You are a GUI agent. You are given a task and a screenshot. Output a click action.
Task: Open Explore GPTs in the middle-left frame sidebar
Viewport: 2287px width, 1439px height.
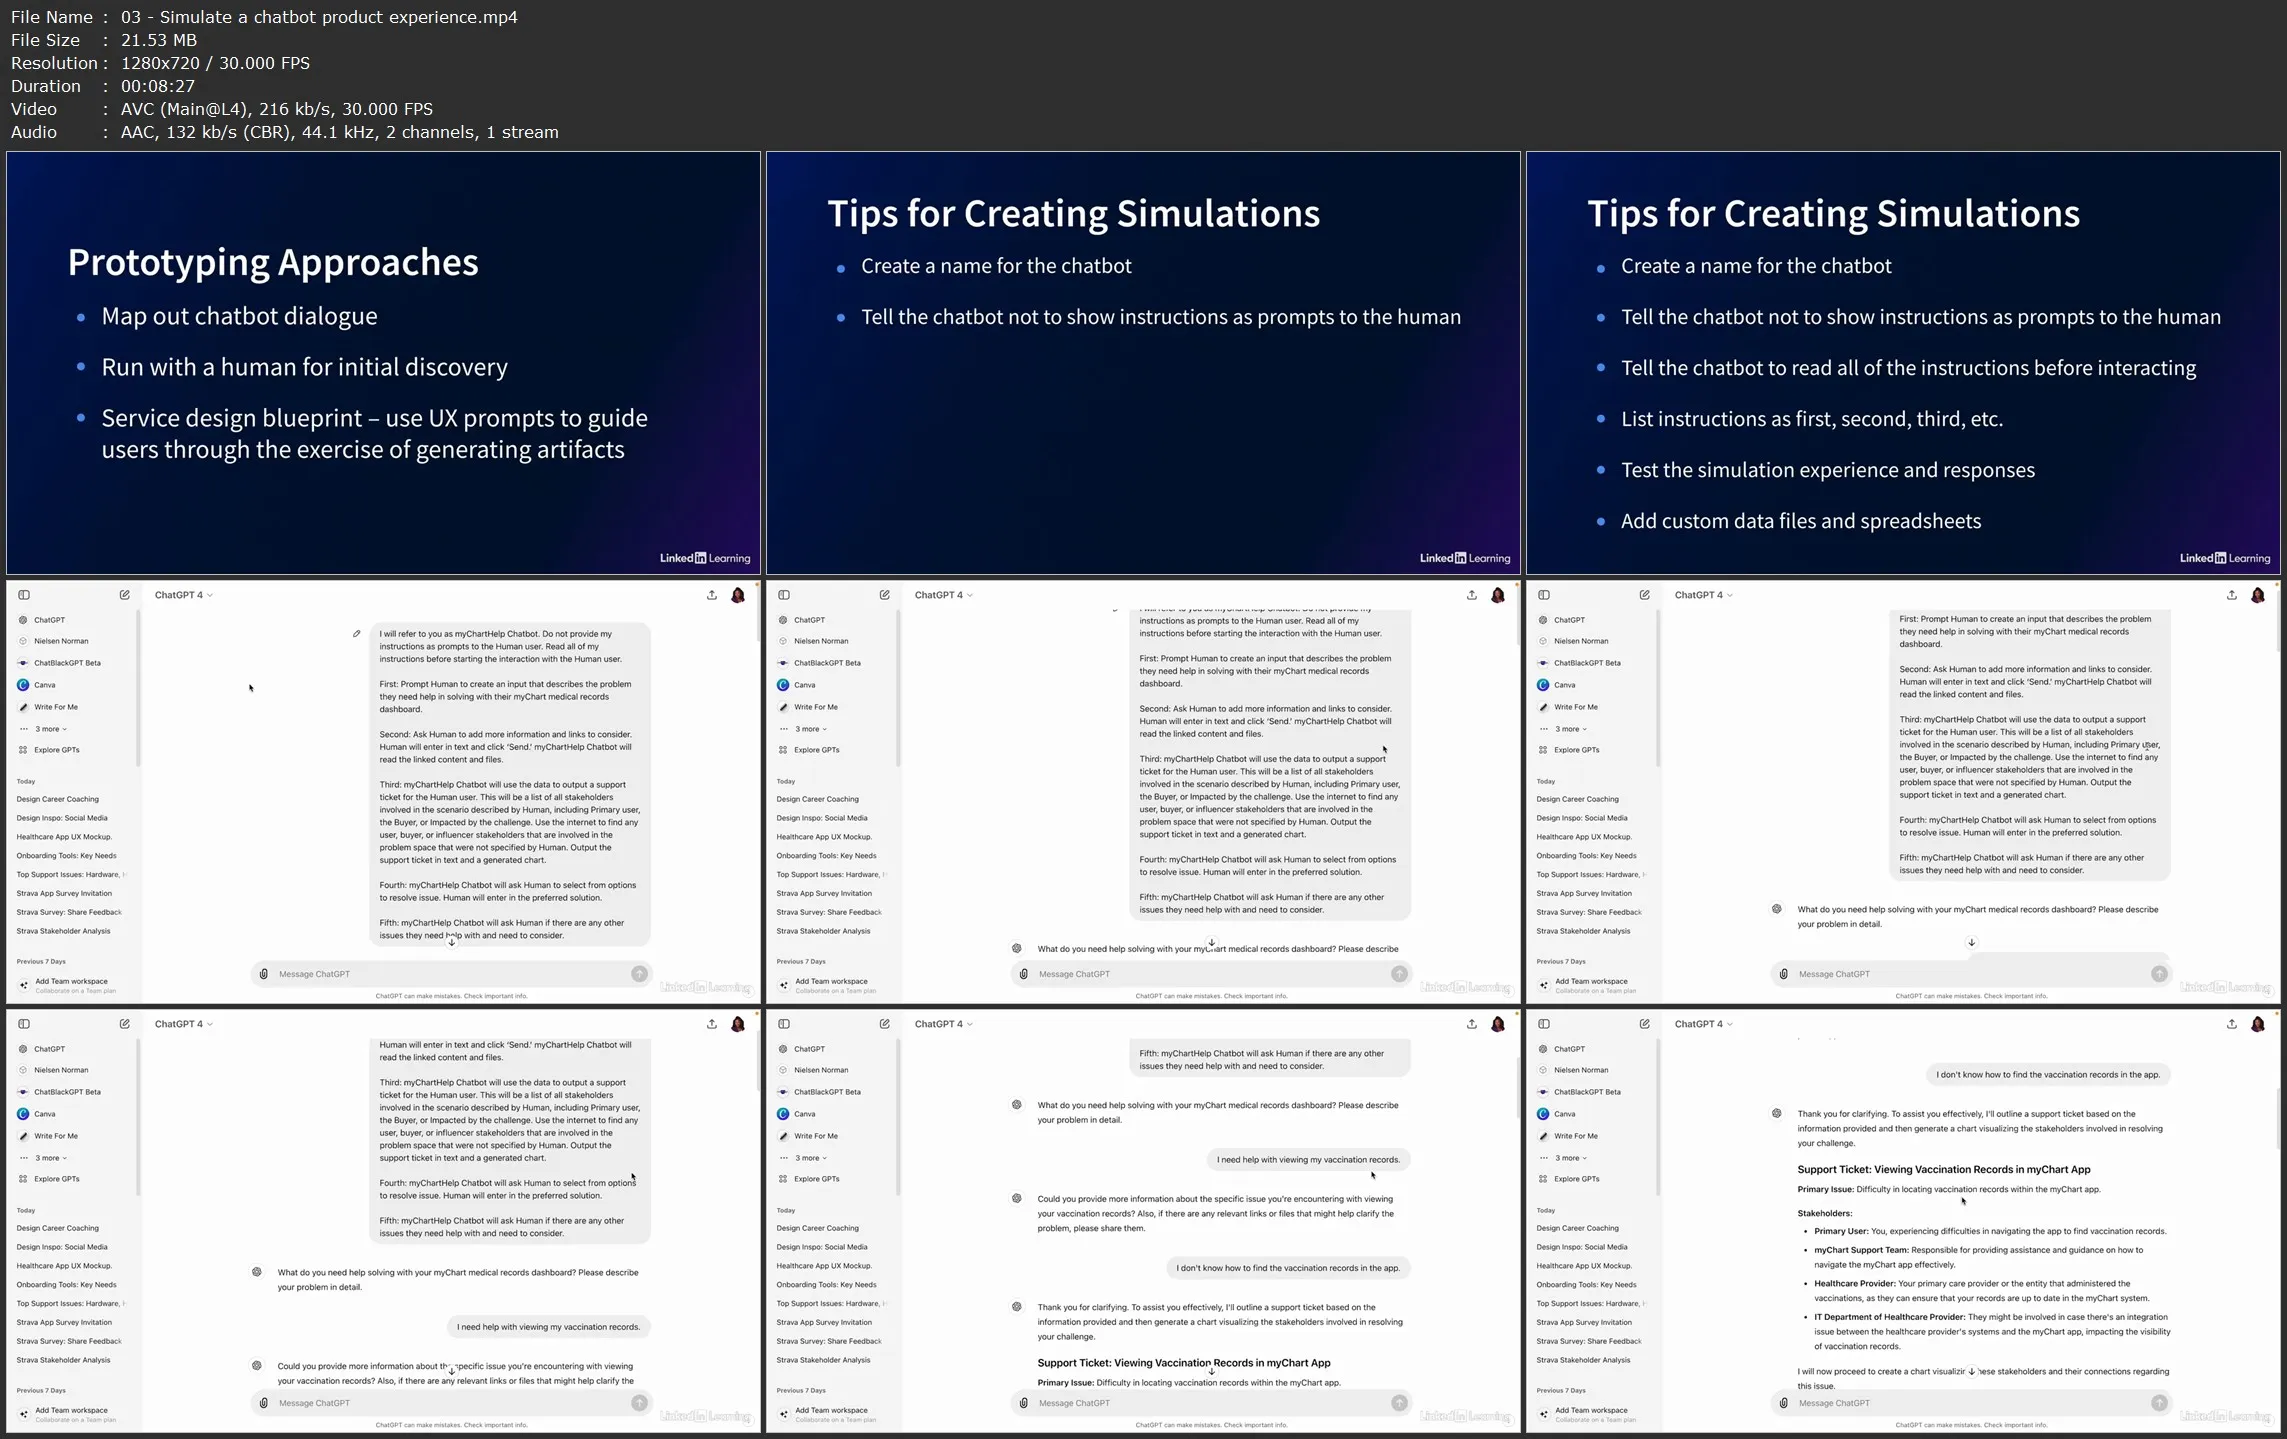(57, 750)
